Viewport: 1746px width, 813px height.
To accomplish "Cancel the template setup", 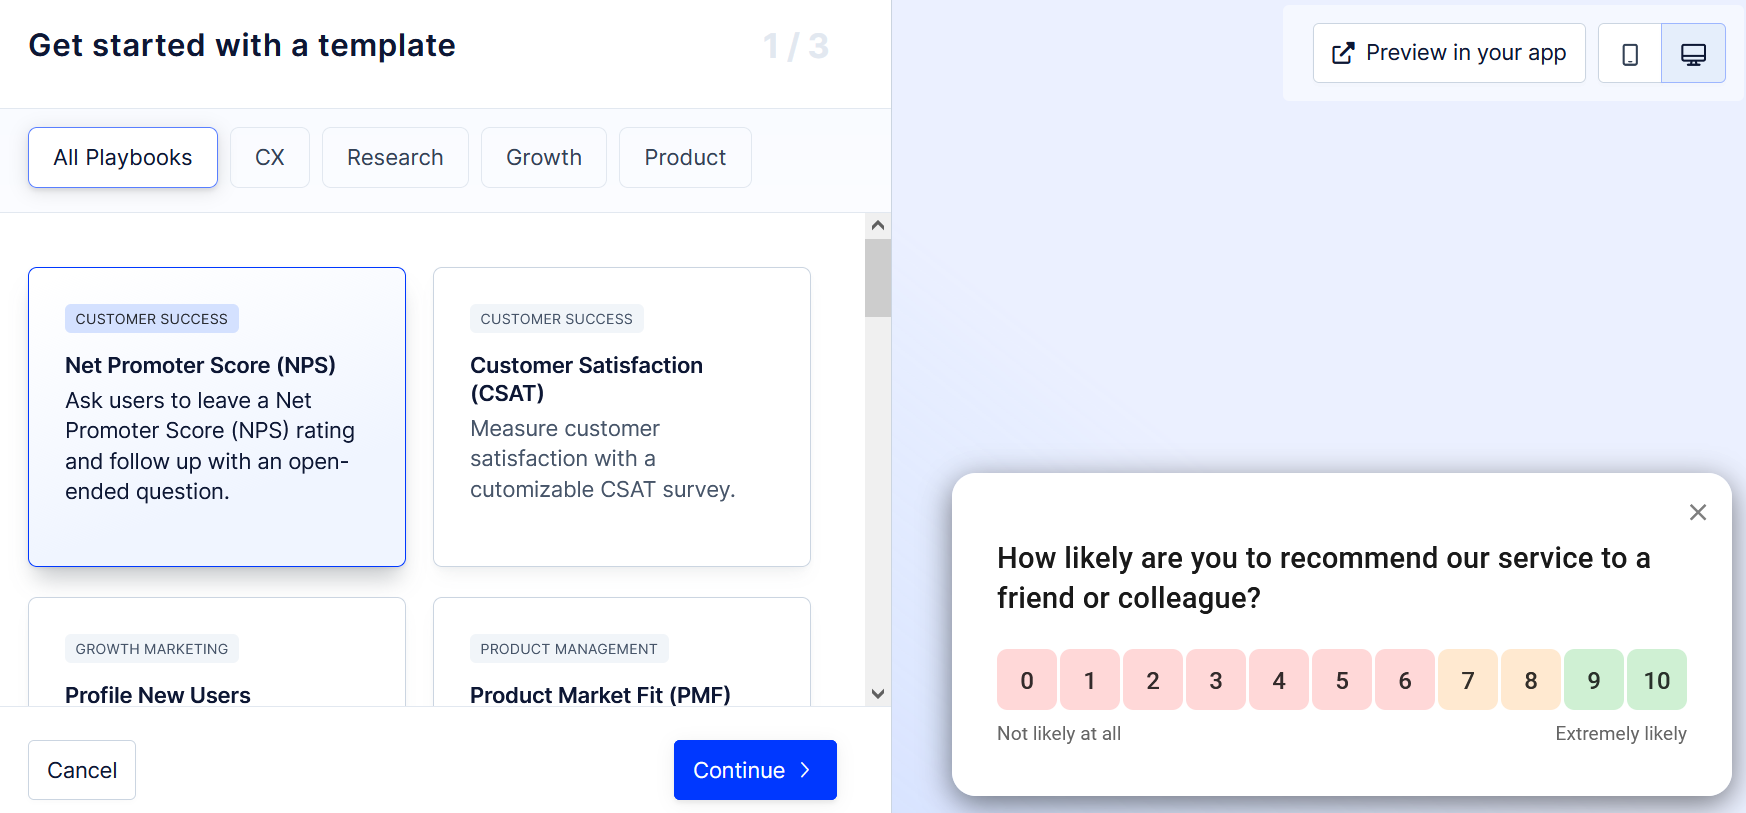I will (x=82, y=770).
